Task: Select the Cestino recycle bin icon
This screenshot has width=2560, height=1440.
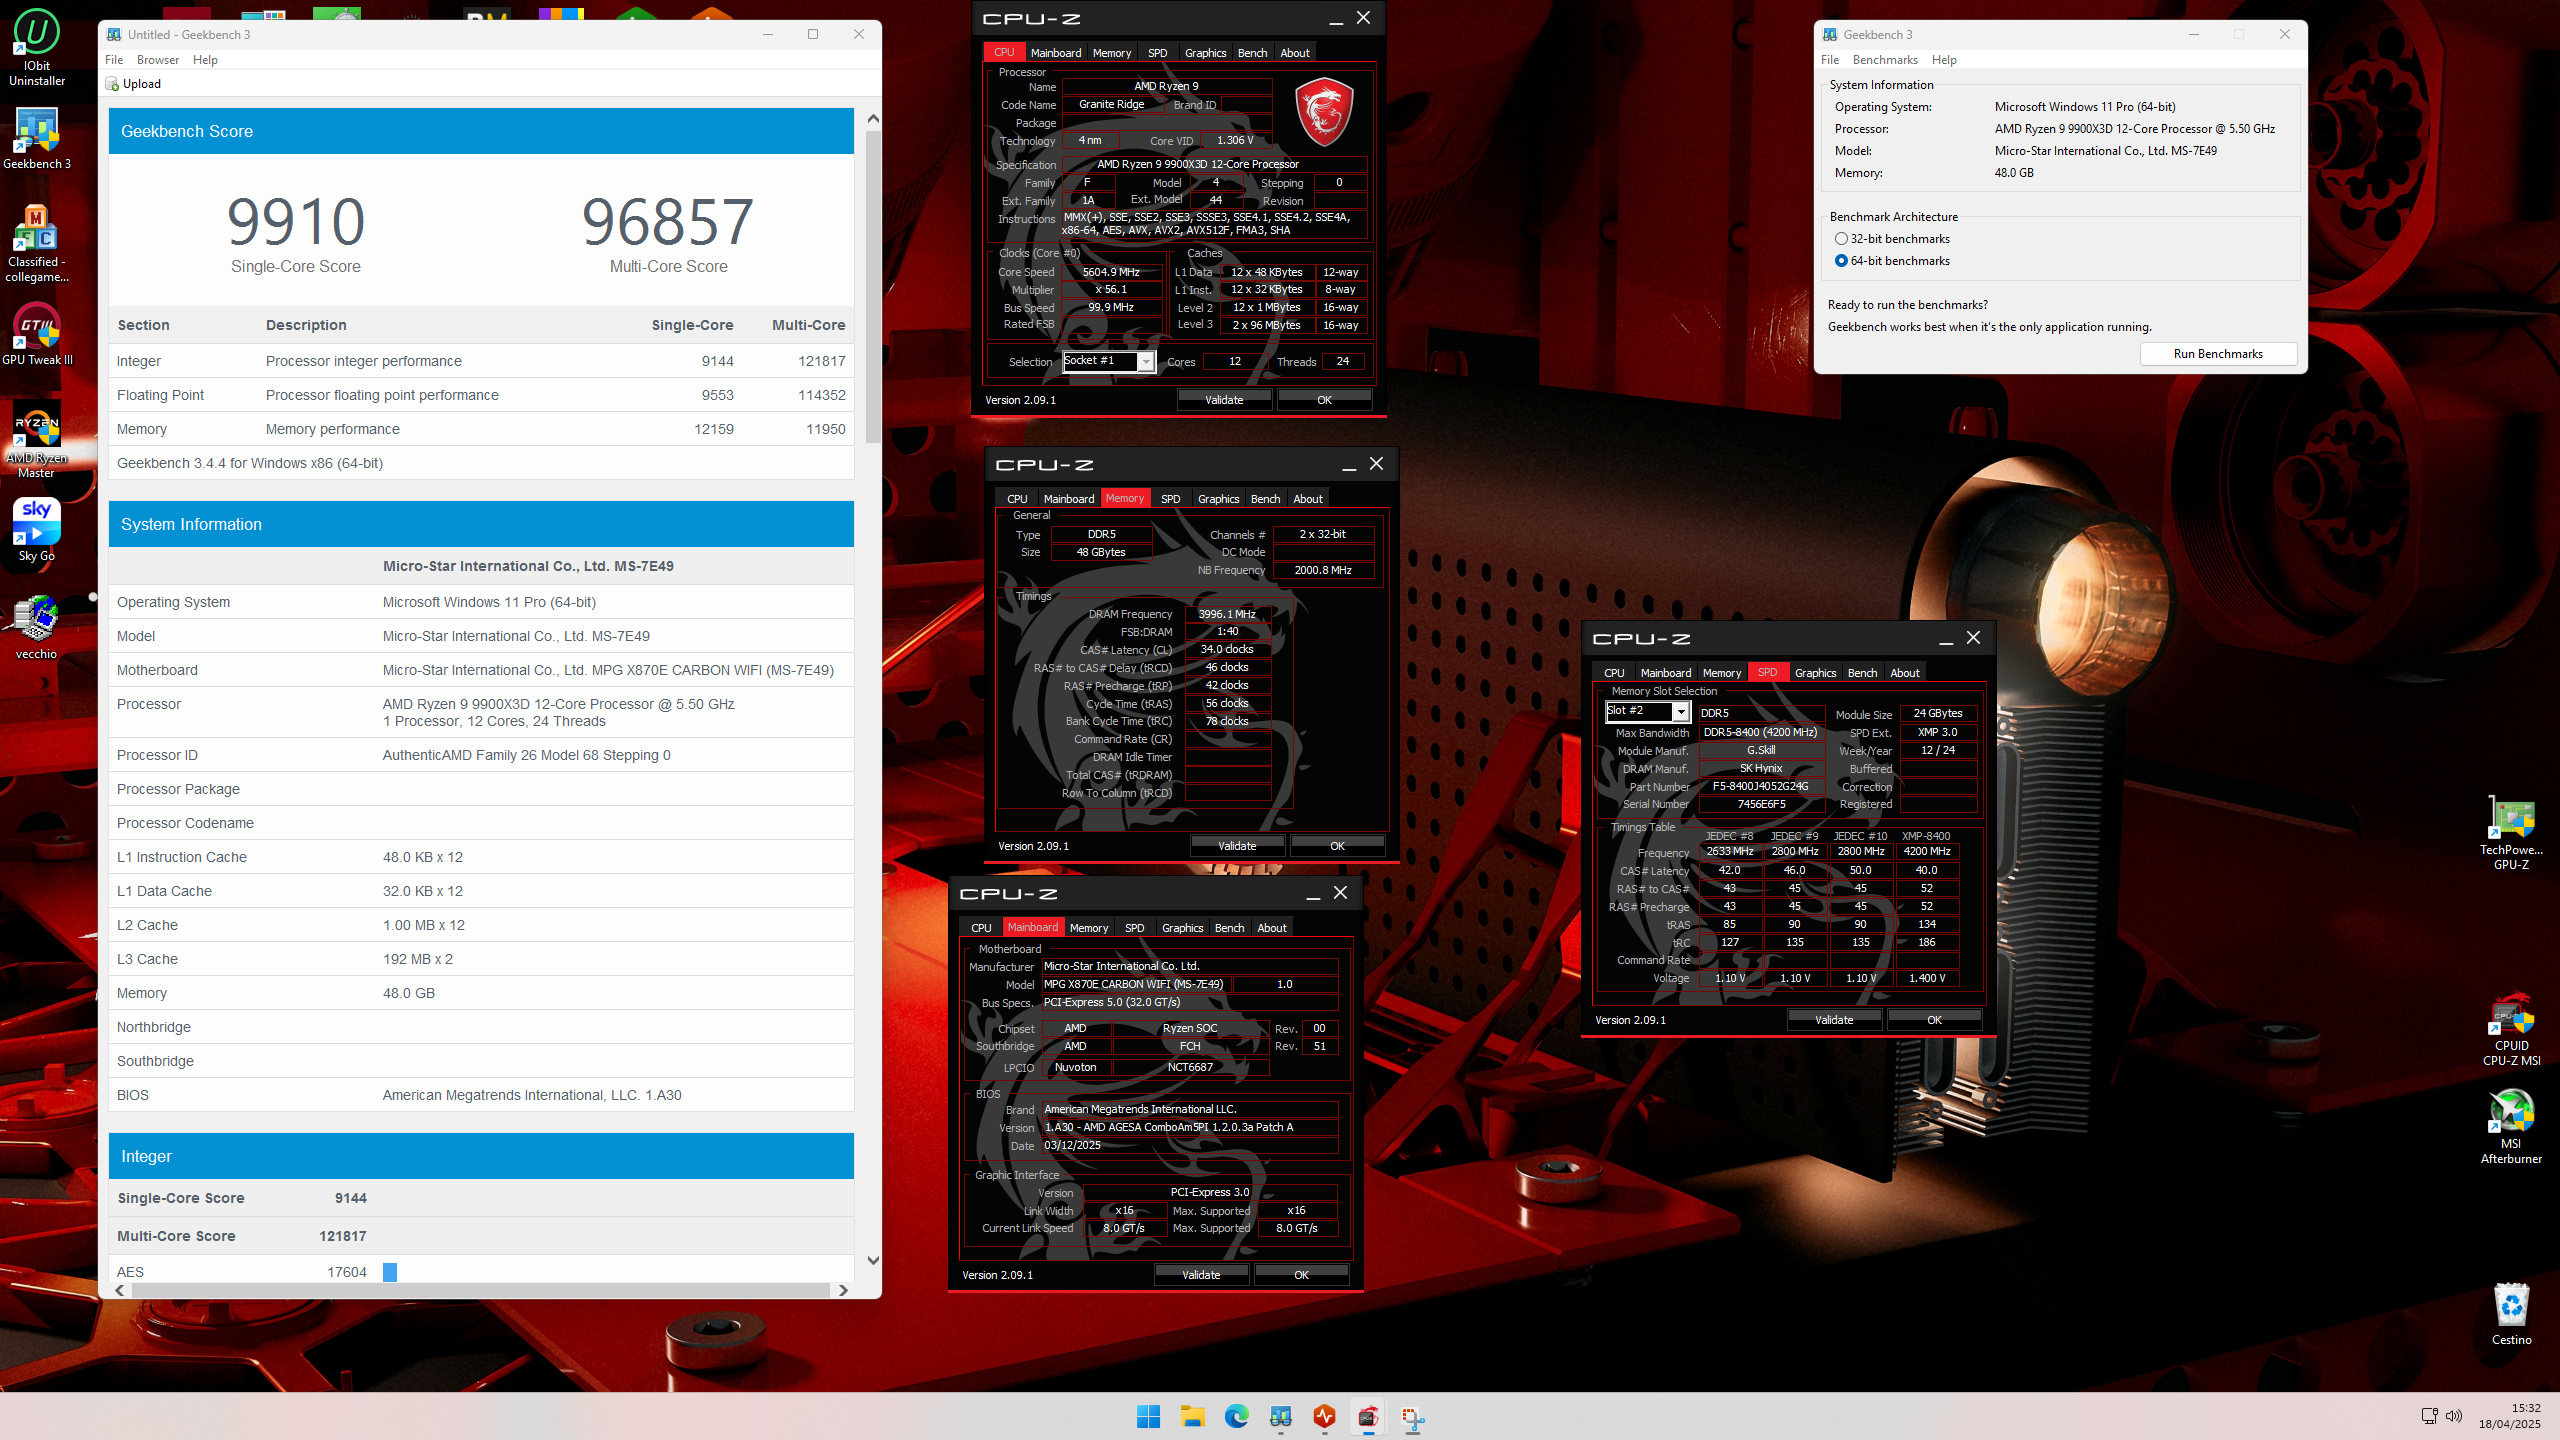Action: [2511, 1314]
